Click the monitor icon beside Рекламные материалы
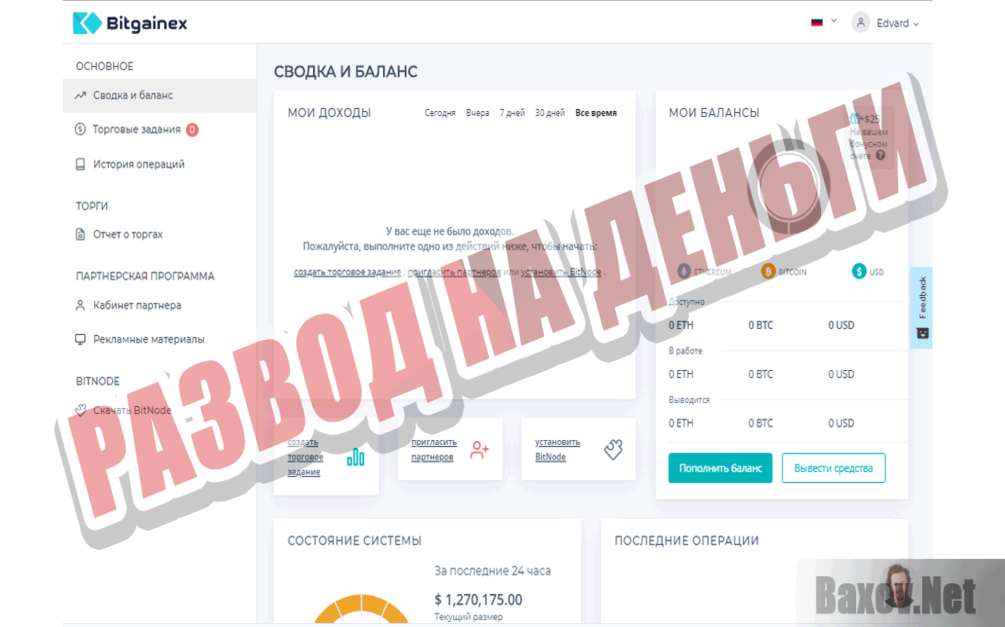The height and width of the screenshot is (627, 1005). 80,339
